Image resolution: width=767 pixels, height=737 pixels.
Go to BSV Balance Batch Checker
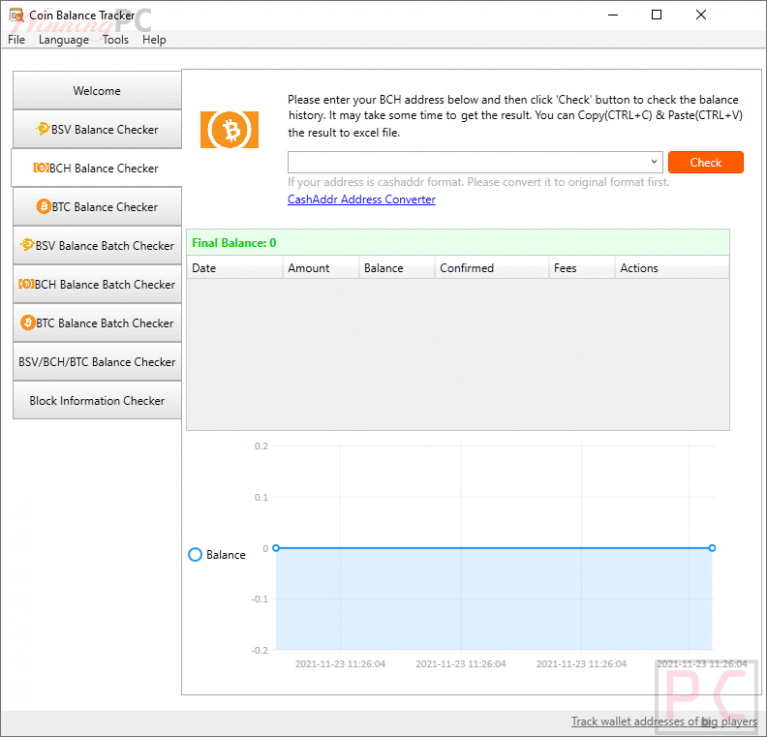[x=97, y=245]
